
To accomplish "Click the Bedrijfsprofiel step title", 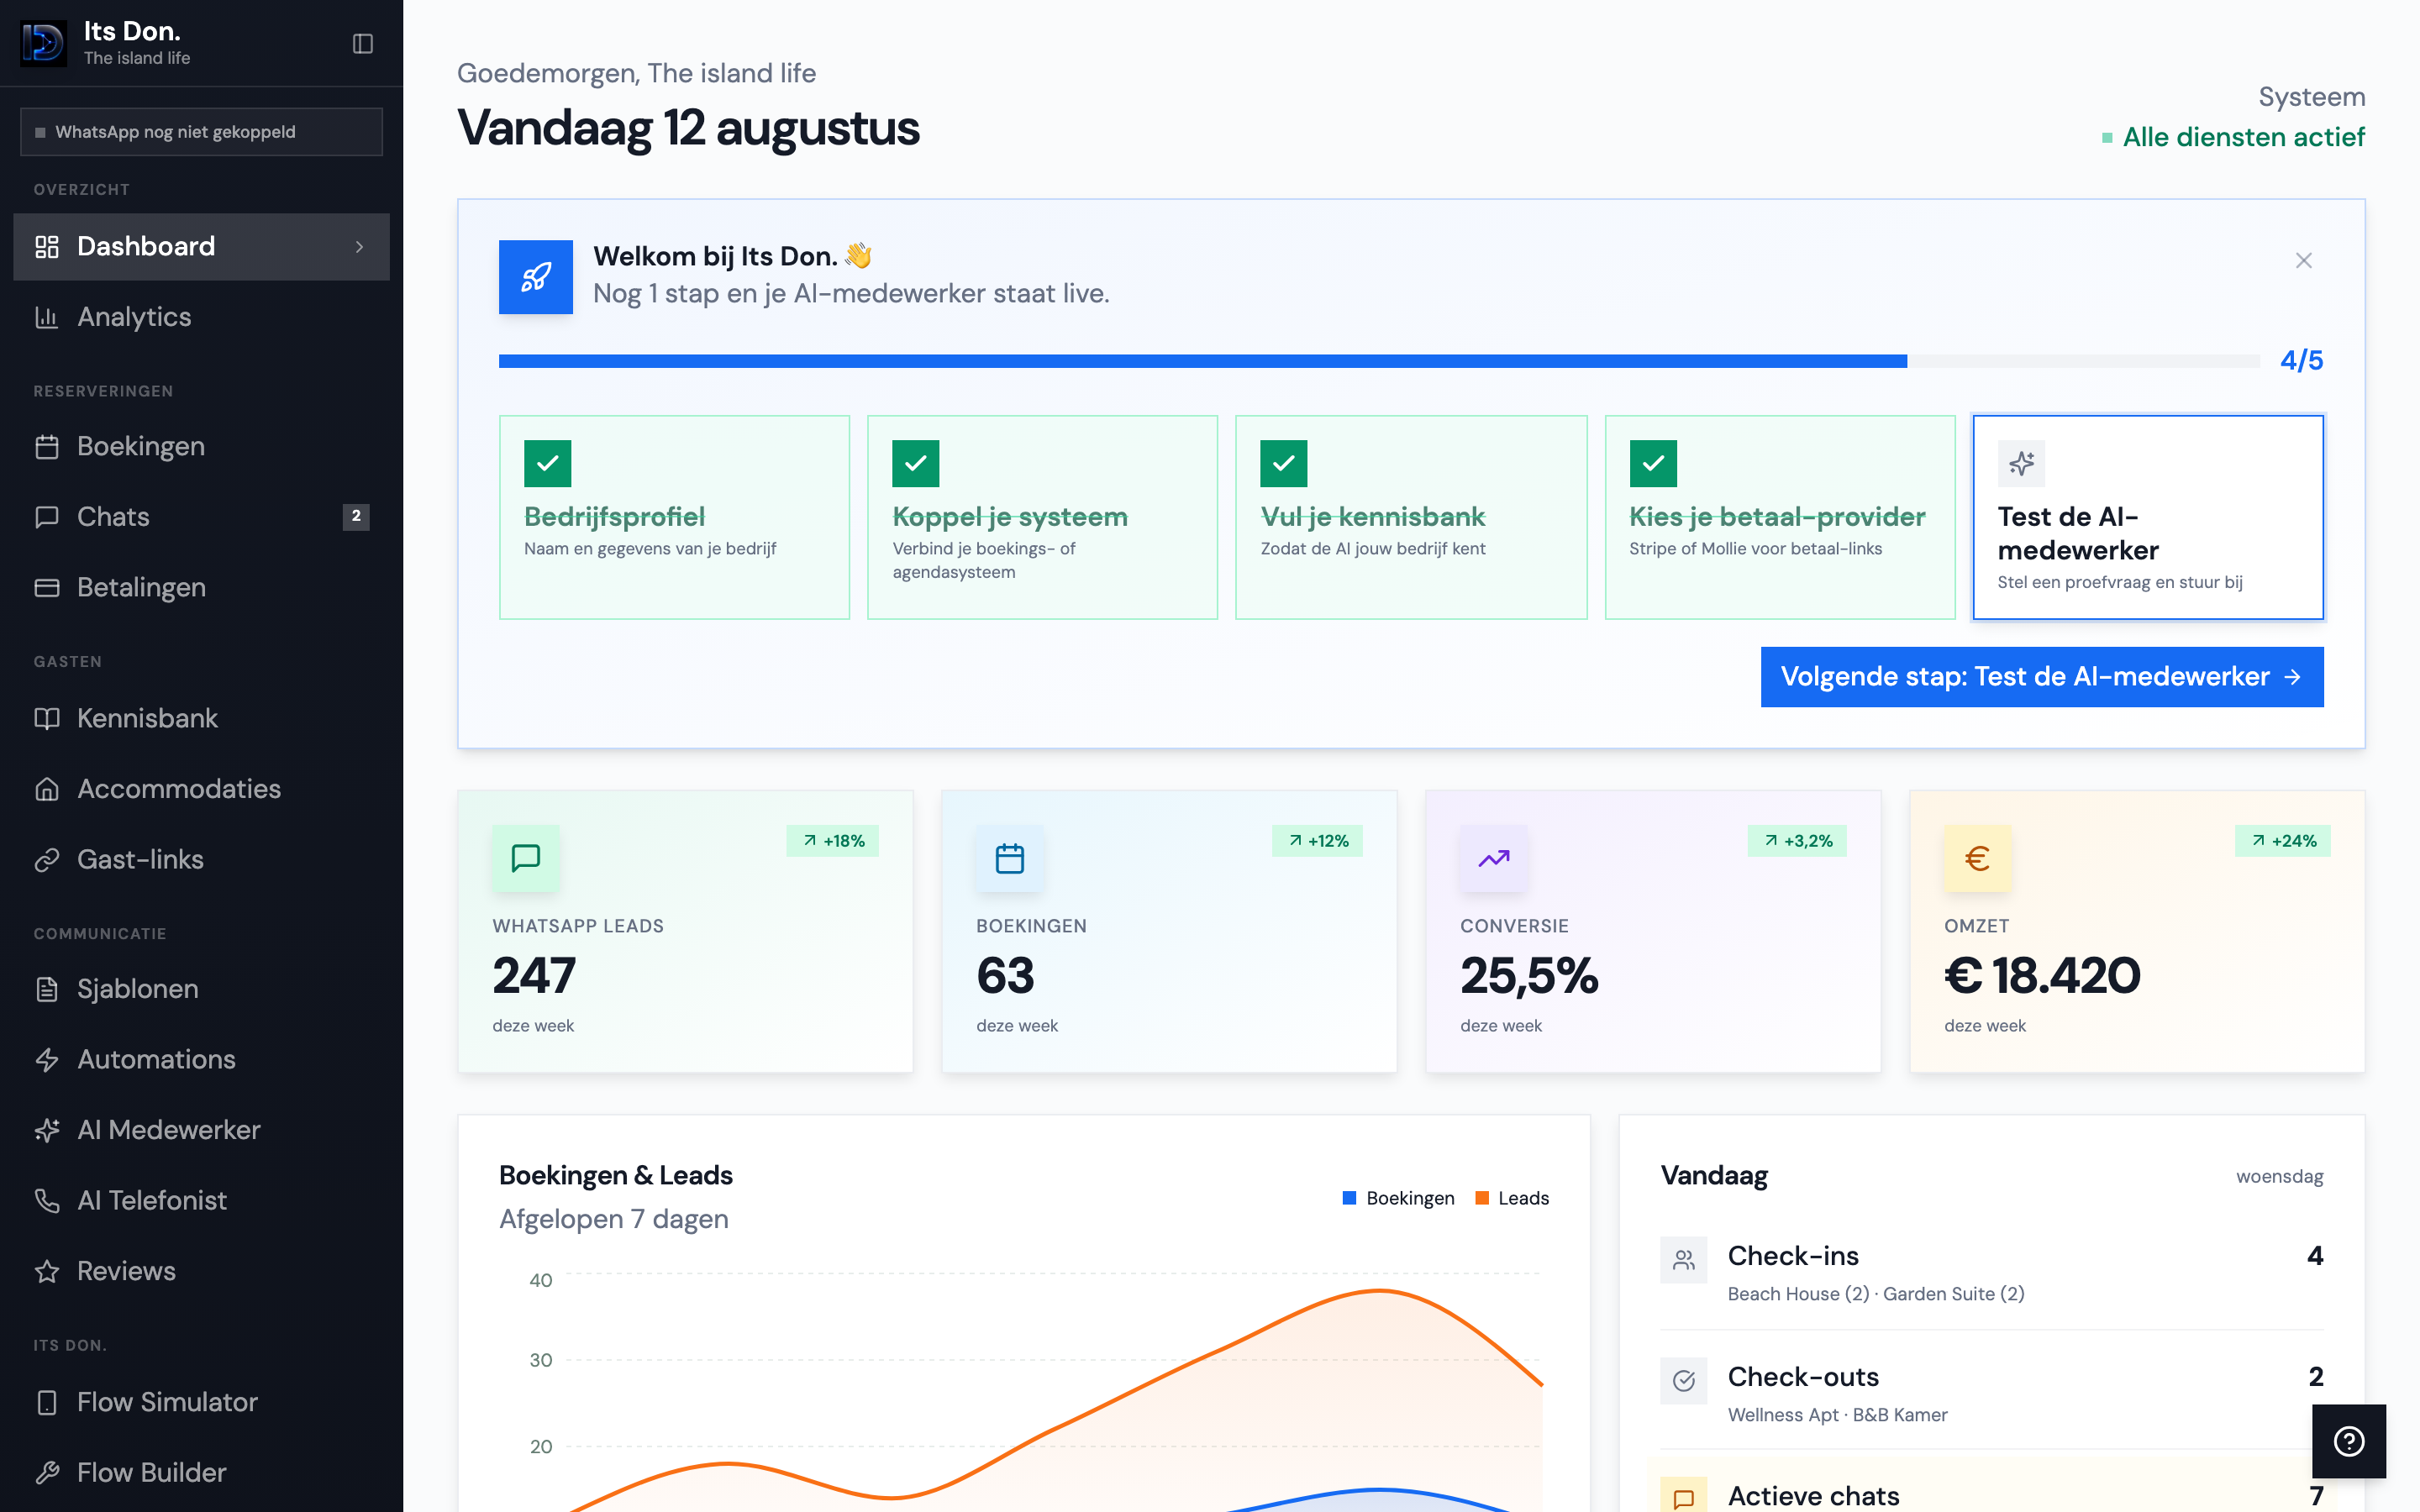I will pyautogui.click(x=615, y=517).
